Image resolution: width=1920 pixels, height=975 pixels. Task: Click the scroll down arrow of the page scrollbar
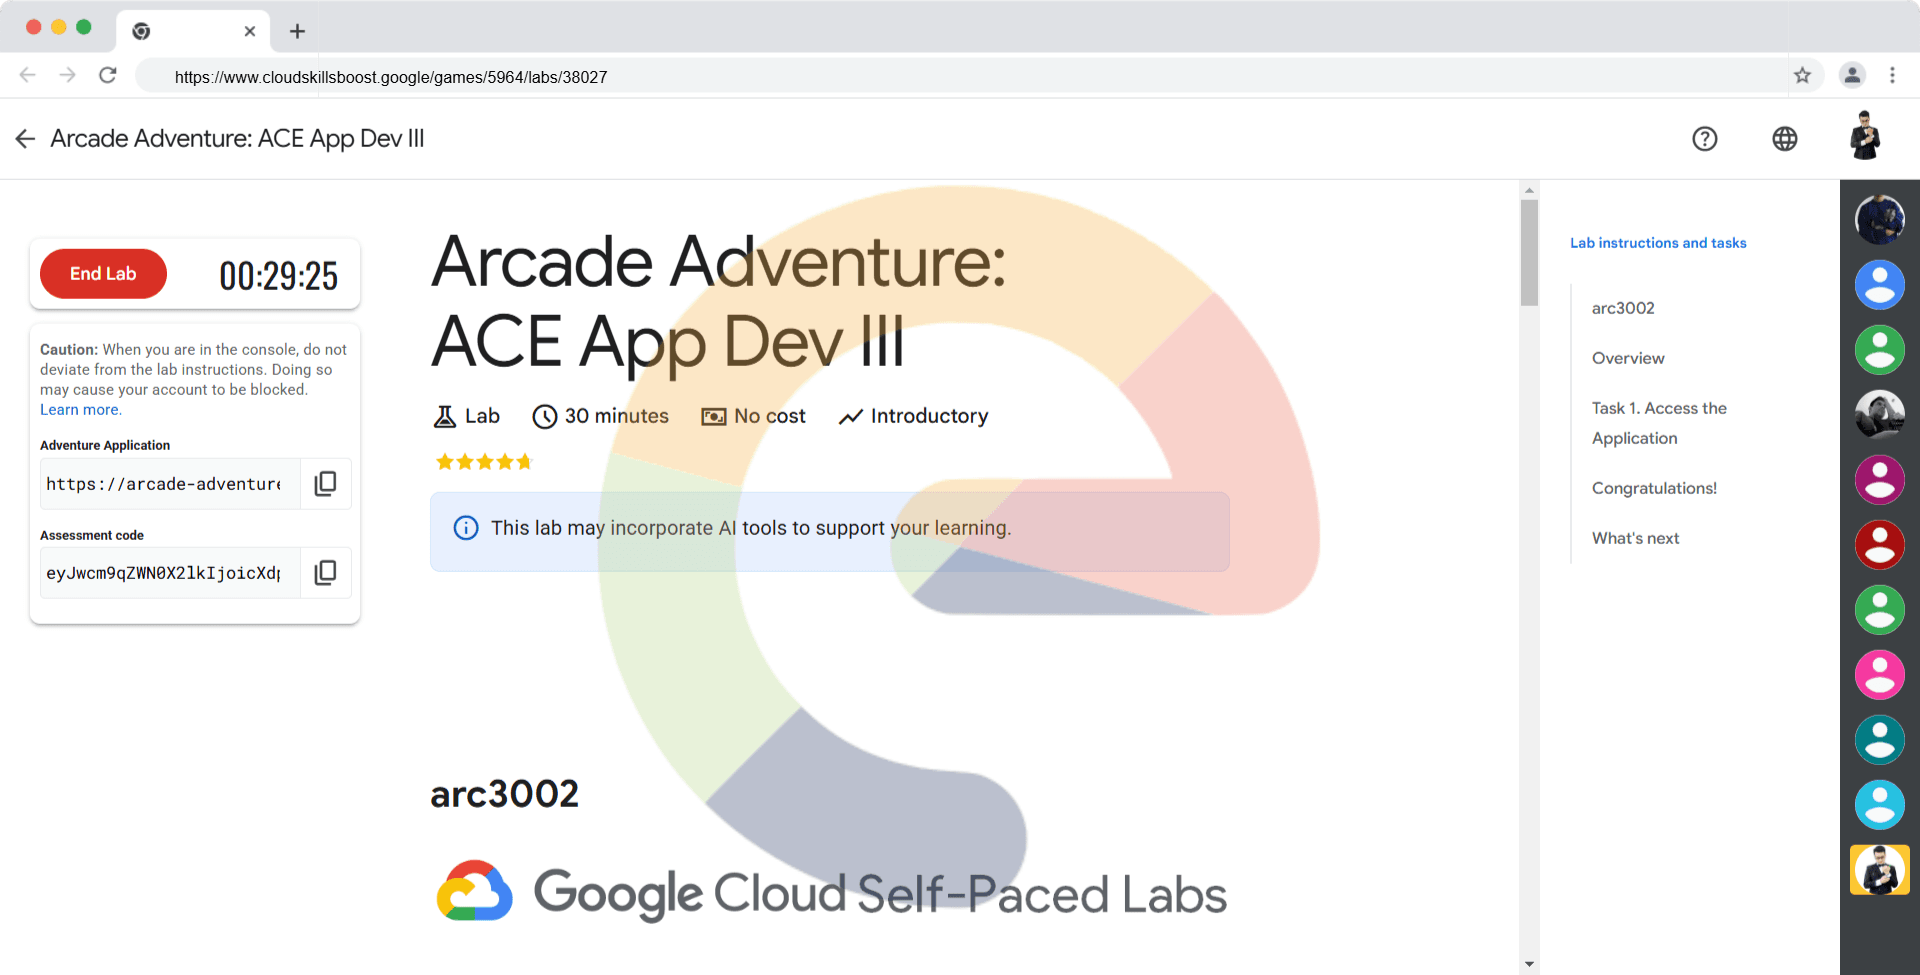1529,964
